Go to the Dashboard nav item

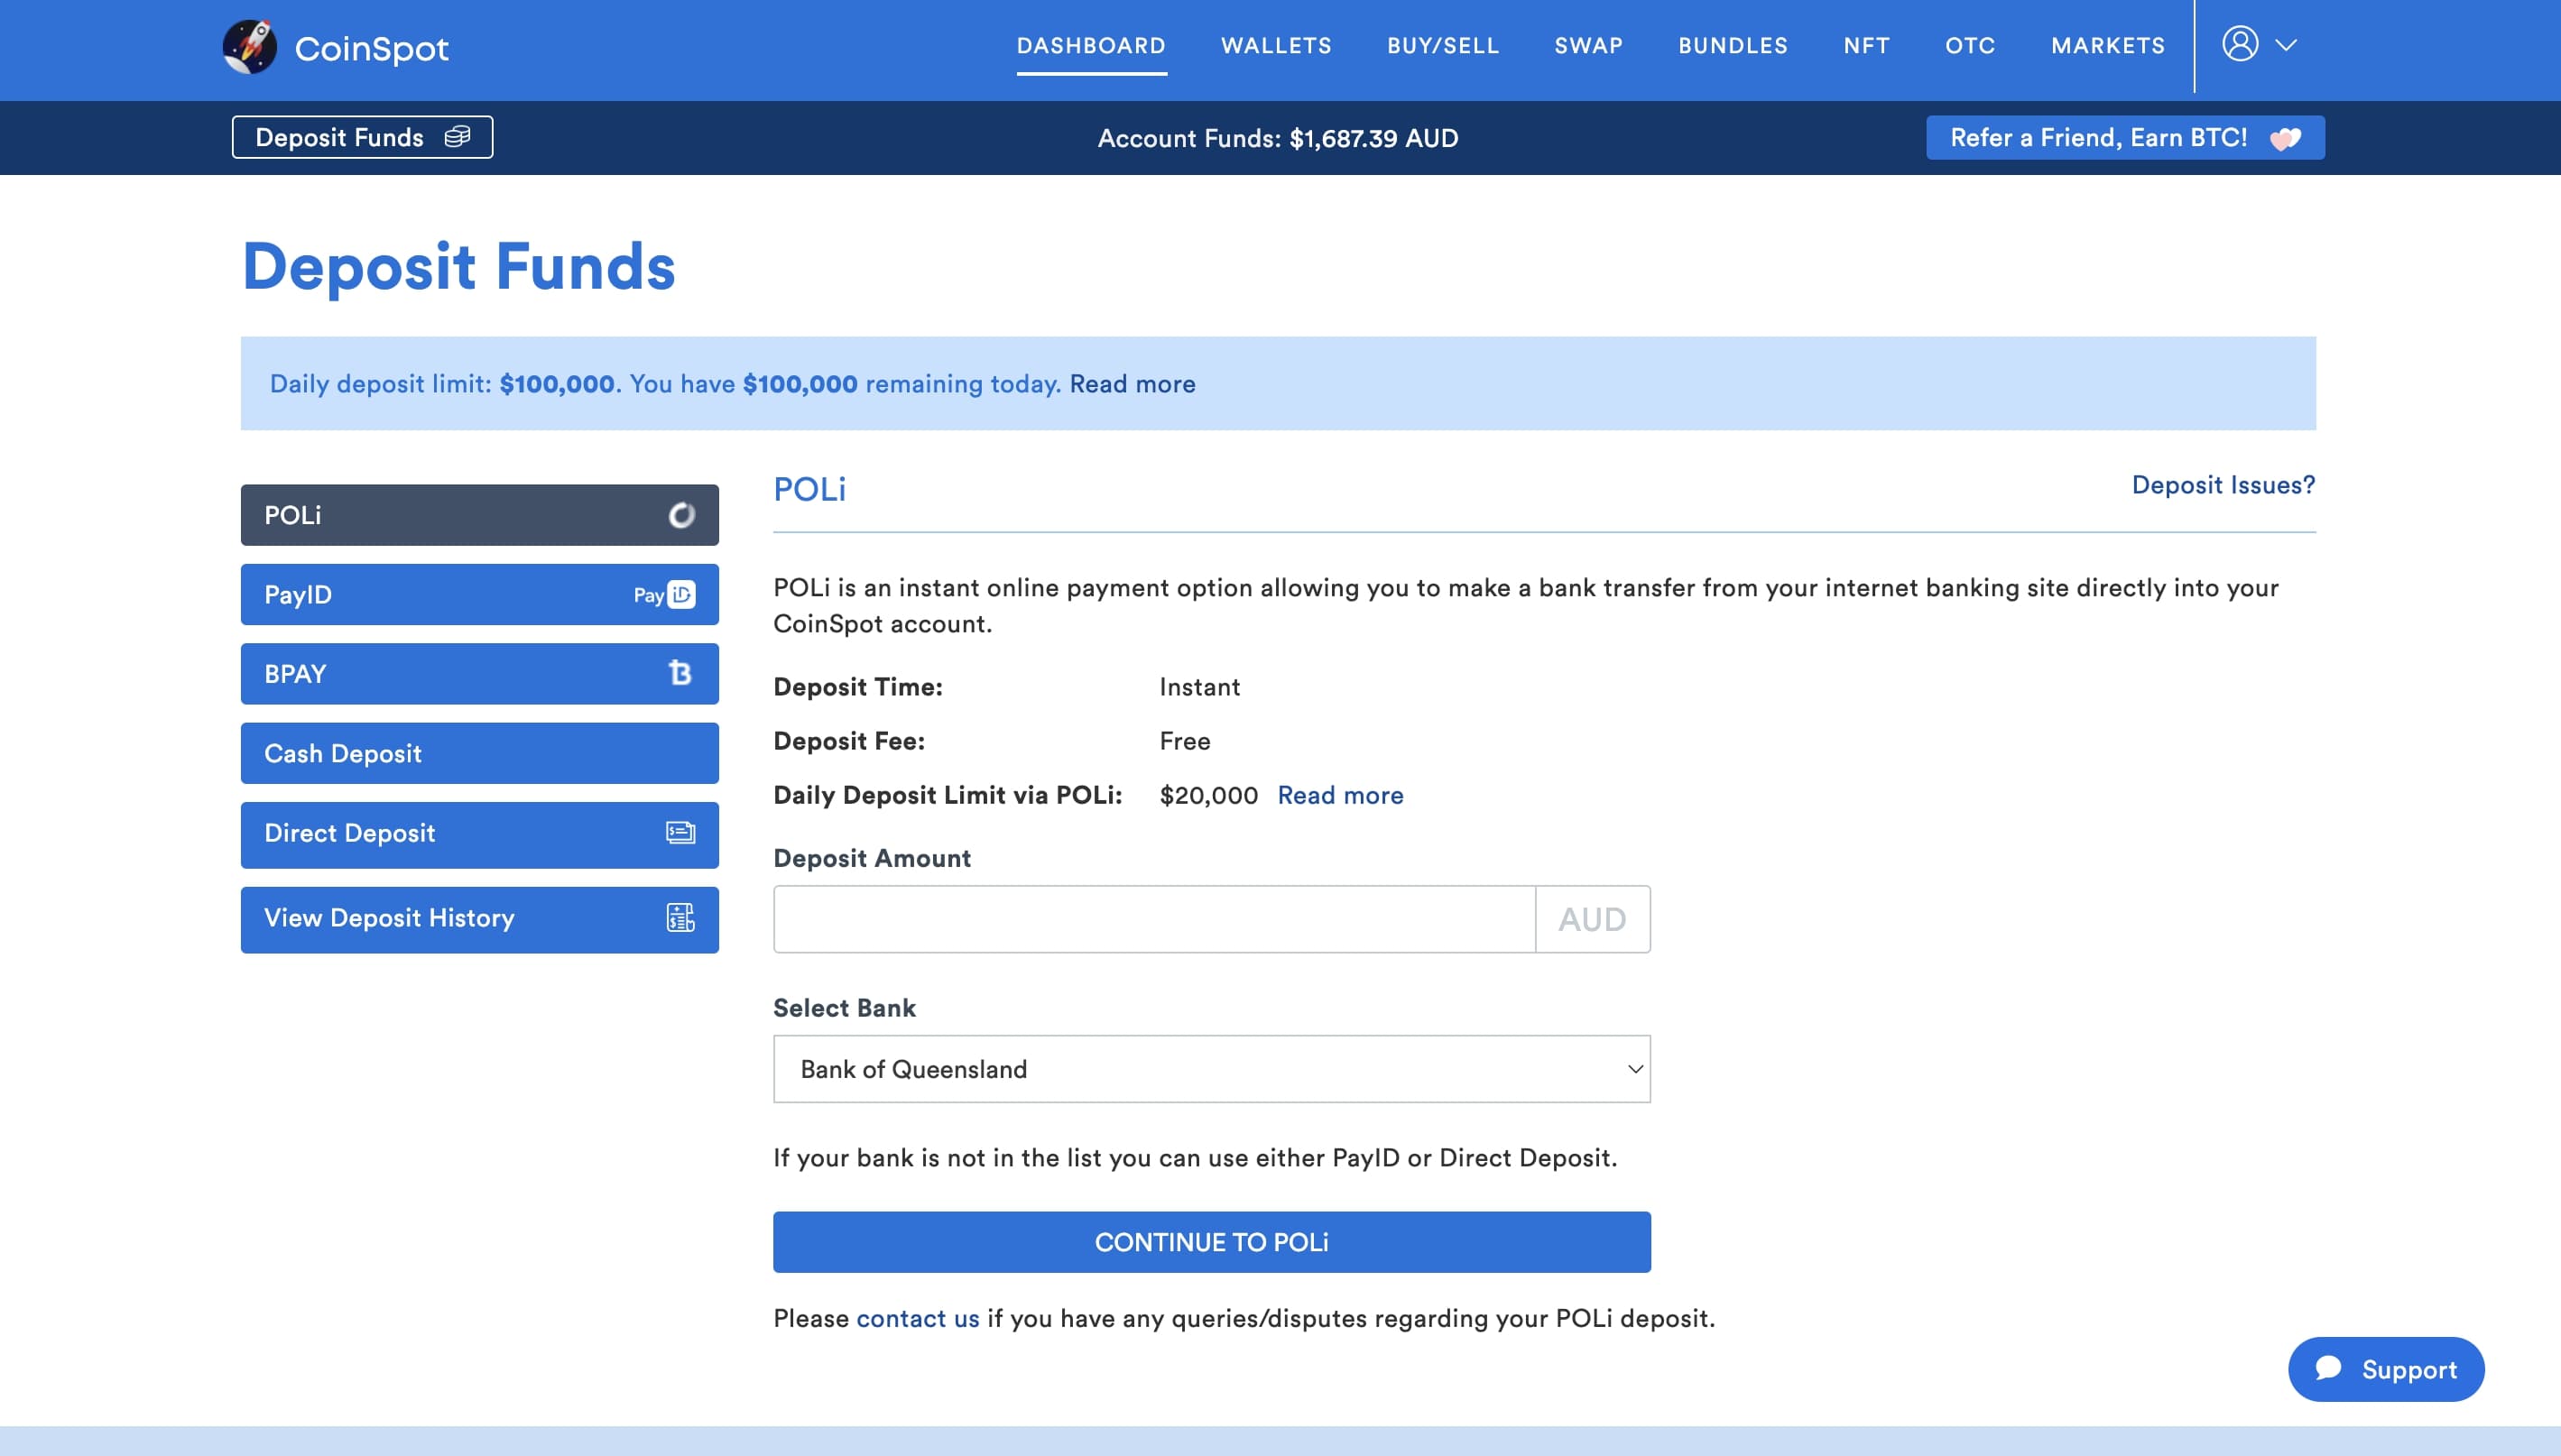1091,46
